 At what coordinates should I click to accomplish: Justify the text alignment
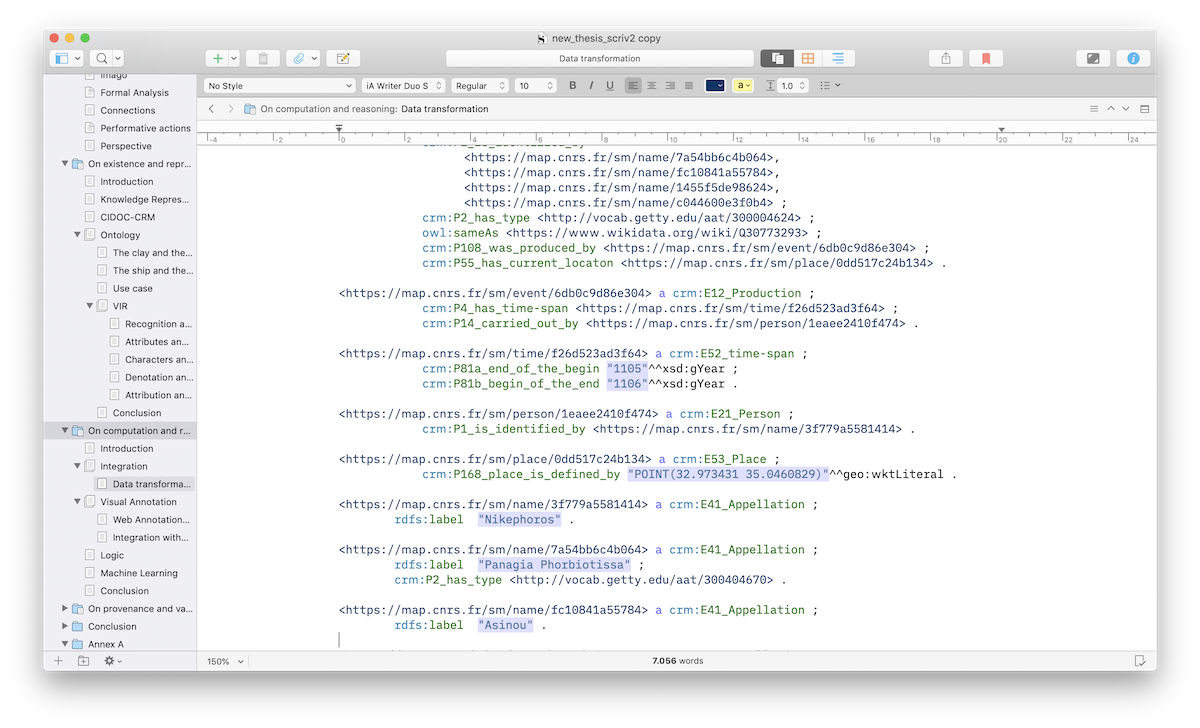689,86
